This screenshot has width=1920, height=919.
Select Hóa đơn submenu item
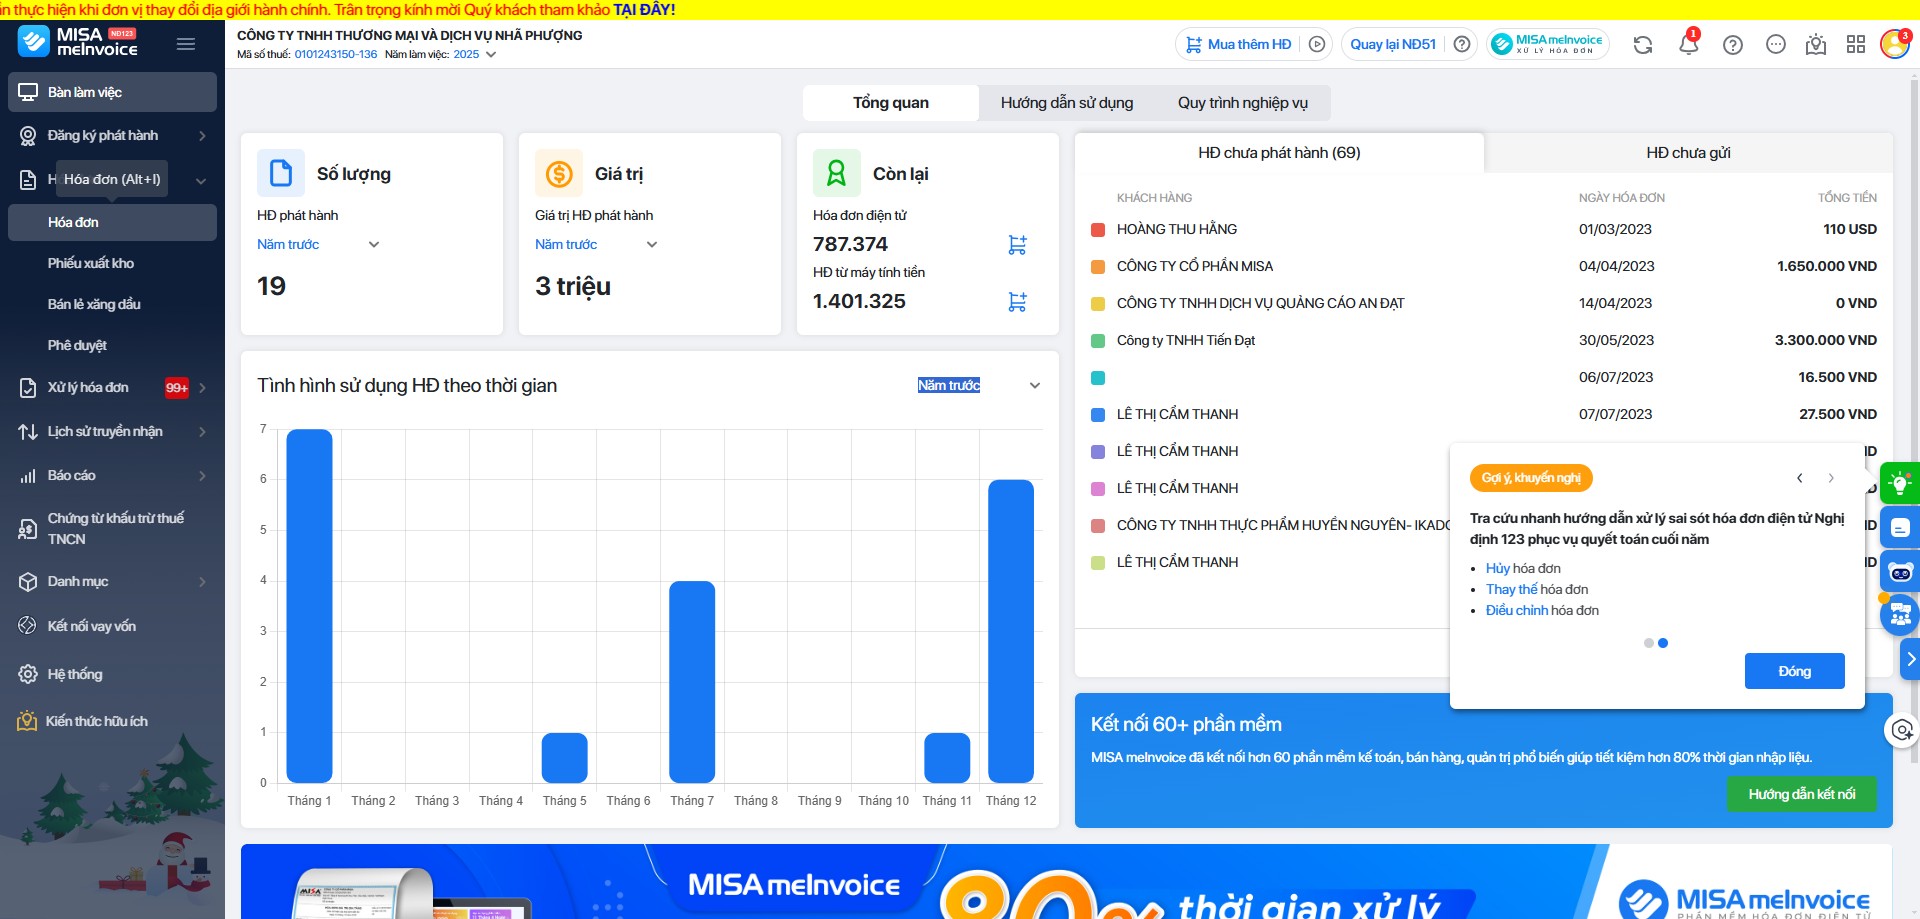pos(112,222)
